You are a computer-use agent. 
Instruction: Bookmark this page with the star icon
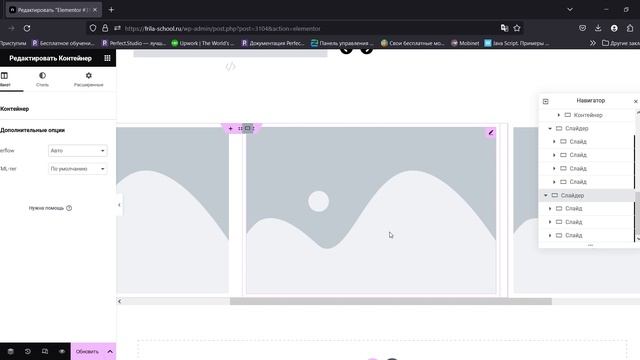pos(517,28)
